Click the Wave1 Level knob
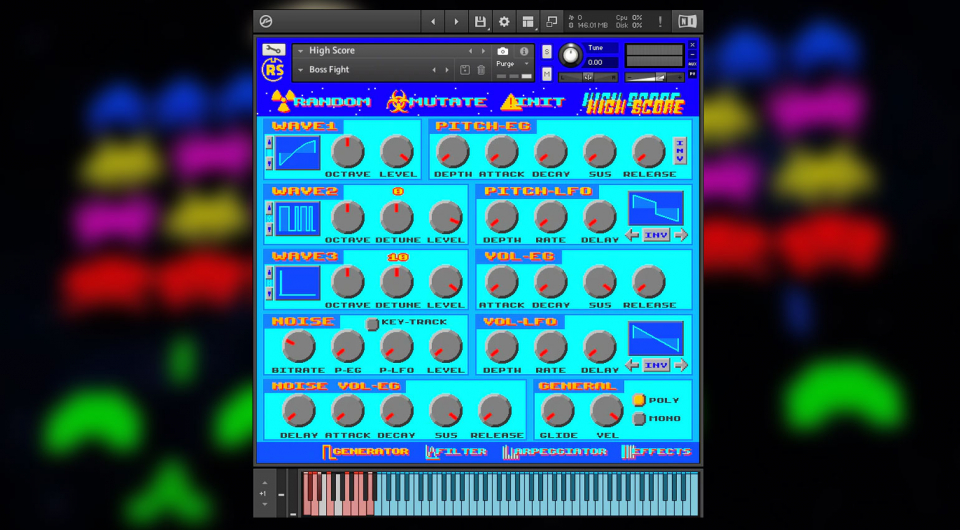960x530 pixels. (397, 152)
